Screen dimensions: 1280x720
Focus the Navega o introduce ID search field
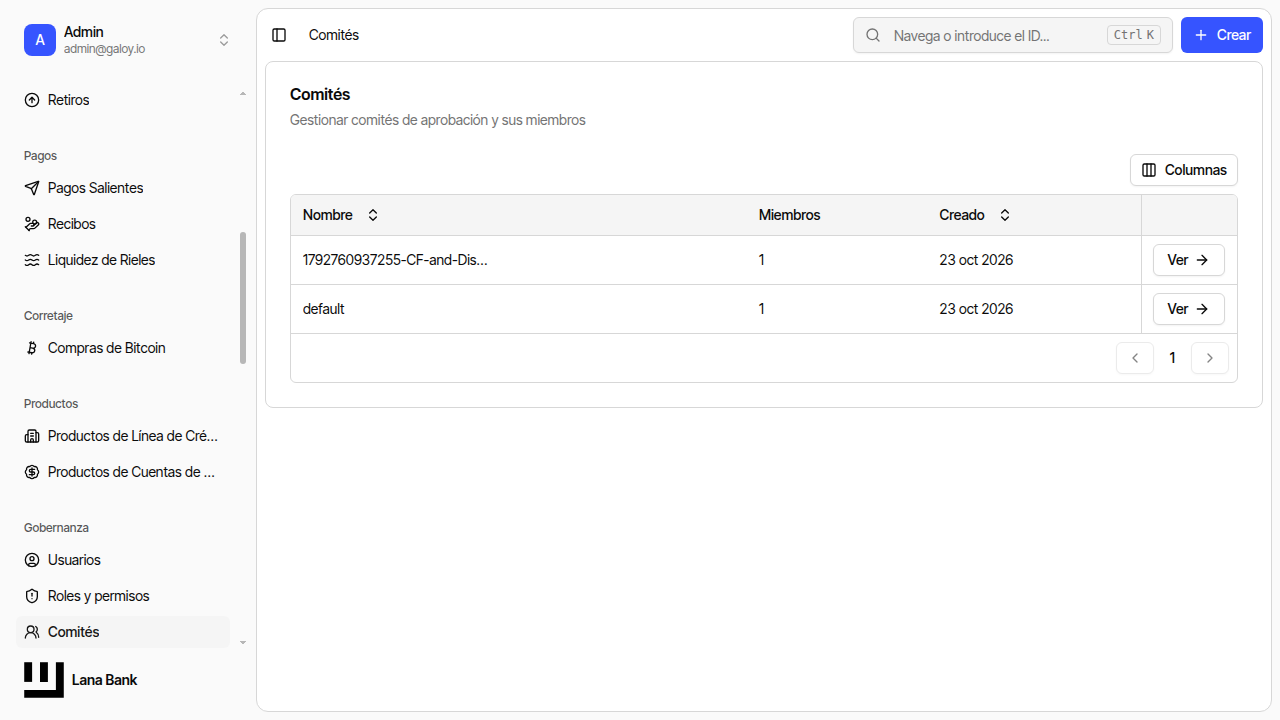[1013, 35]
